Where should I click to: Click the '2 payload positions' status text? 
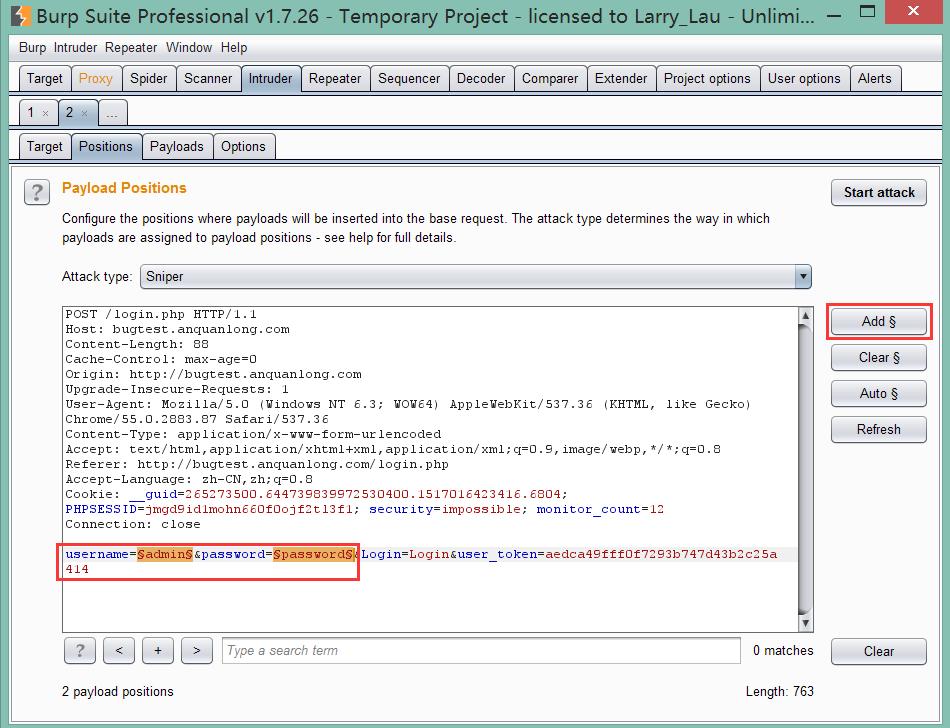coord(118,691)
